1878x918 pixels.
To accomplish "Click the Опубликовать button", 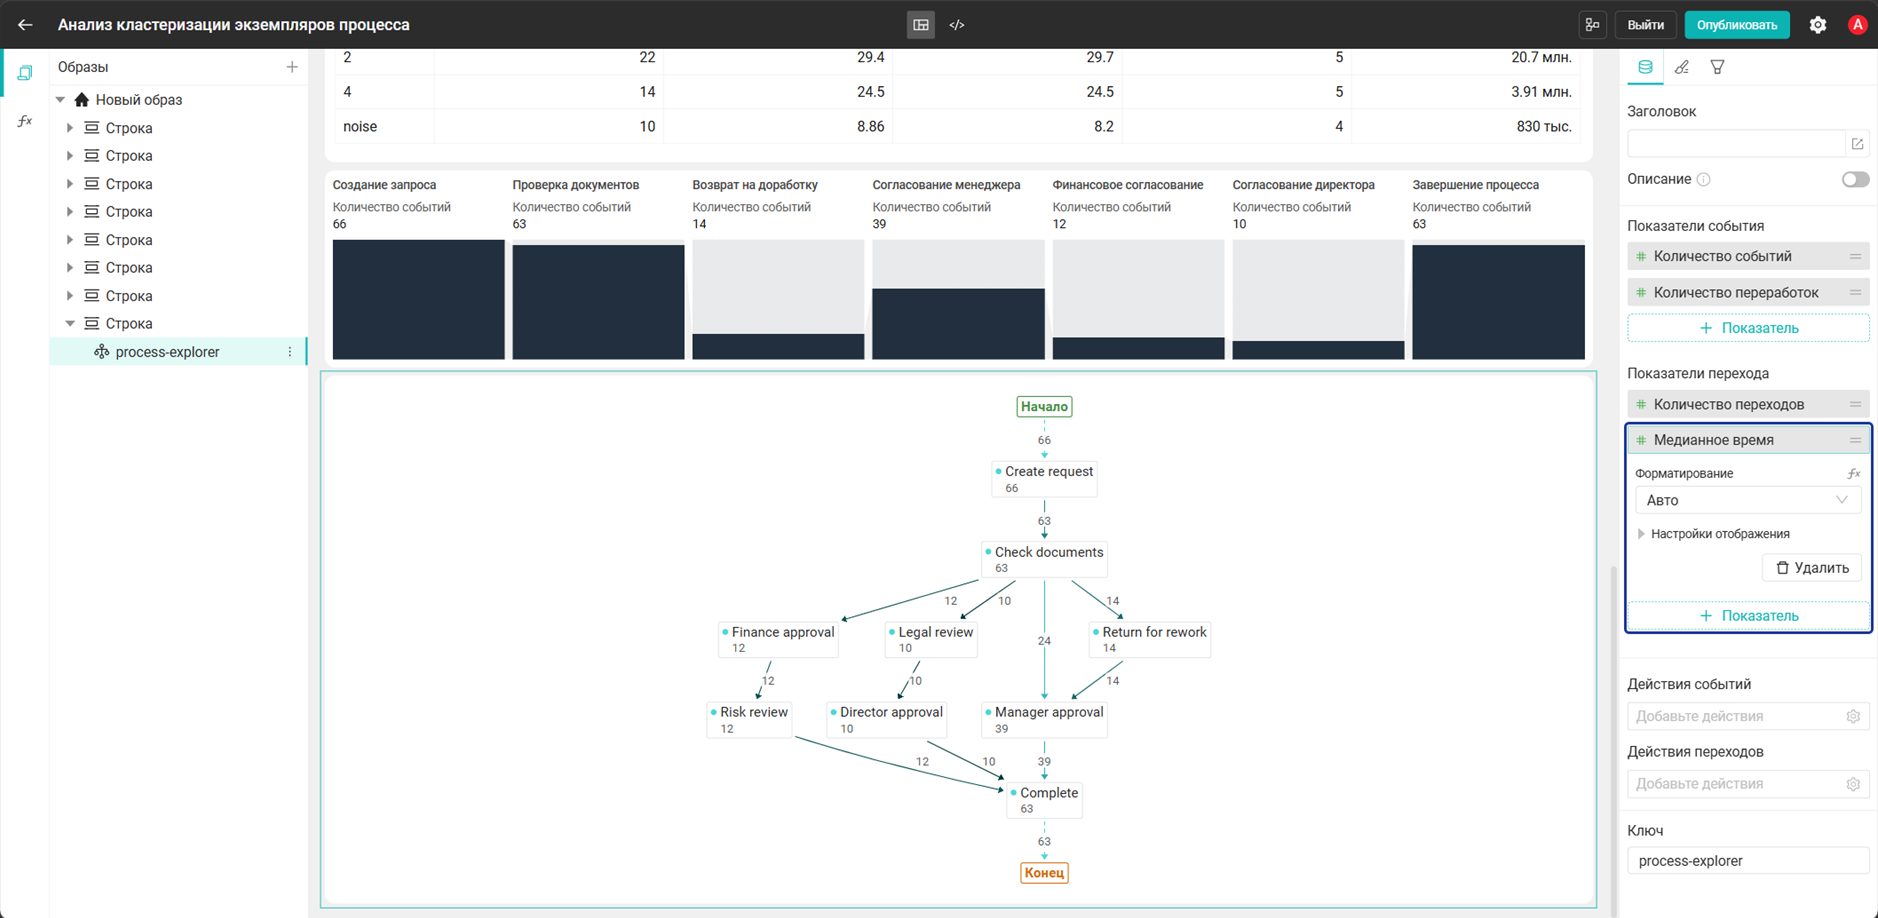I will click(x=1737, y=25).
